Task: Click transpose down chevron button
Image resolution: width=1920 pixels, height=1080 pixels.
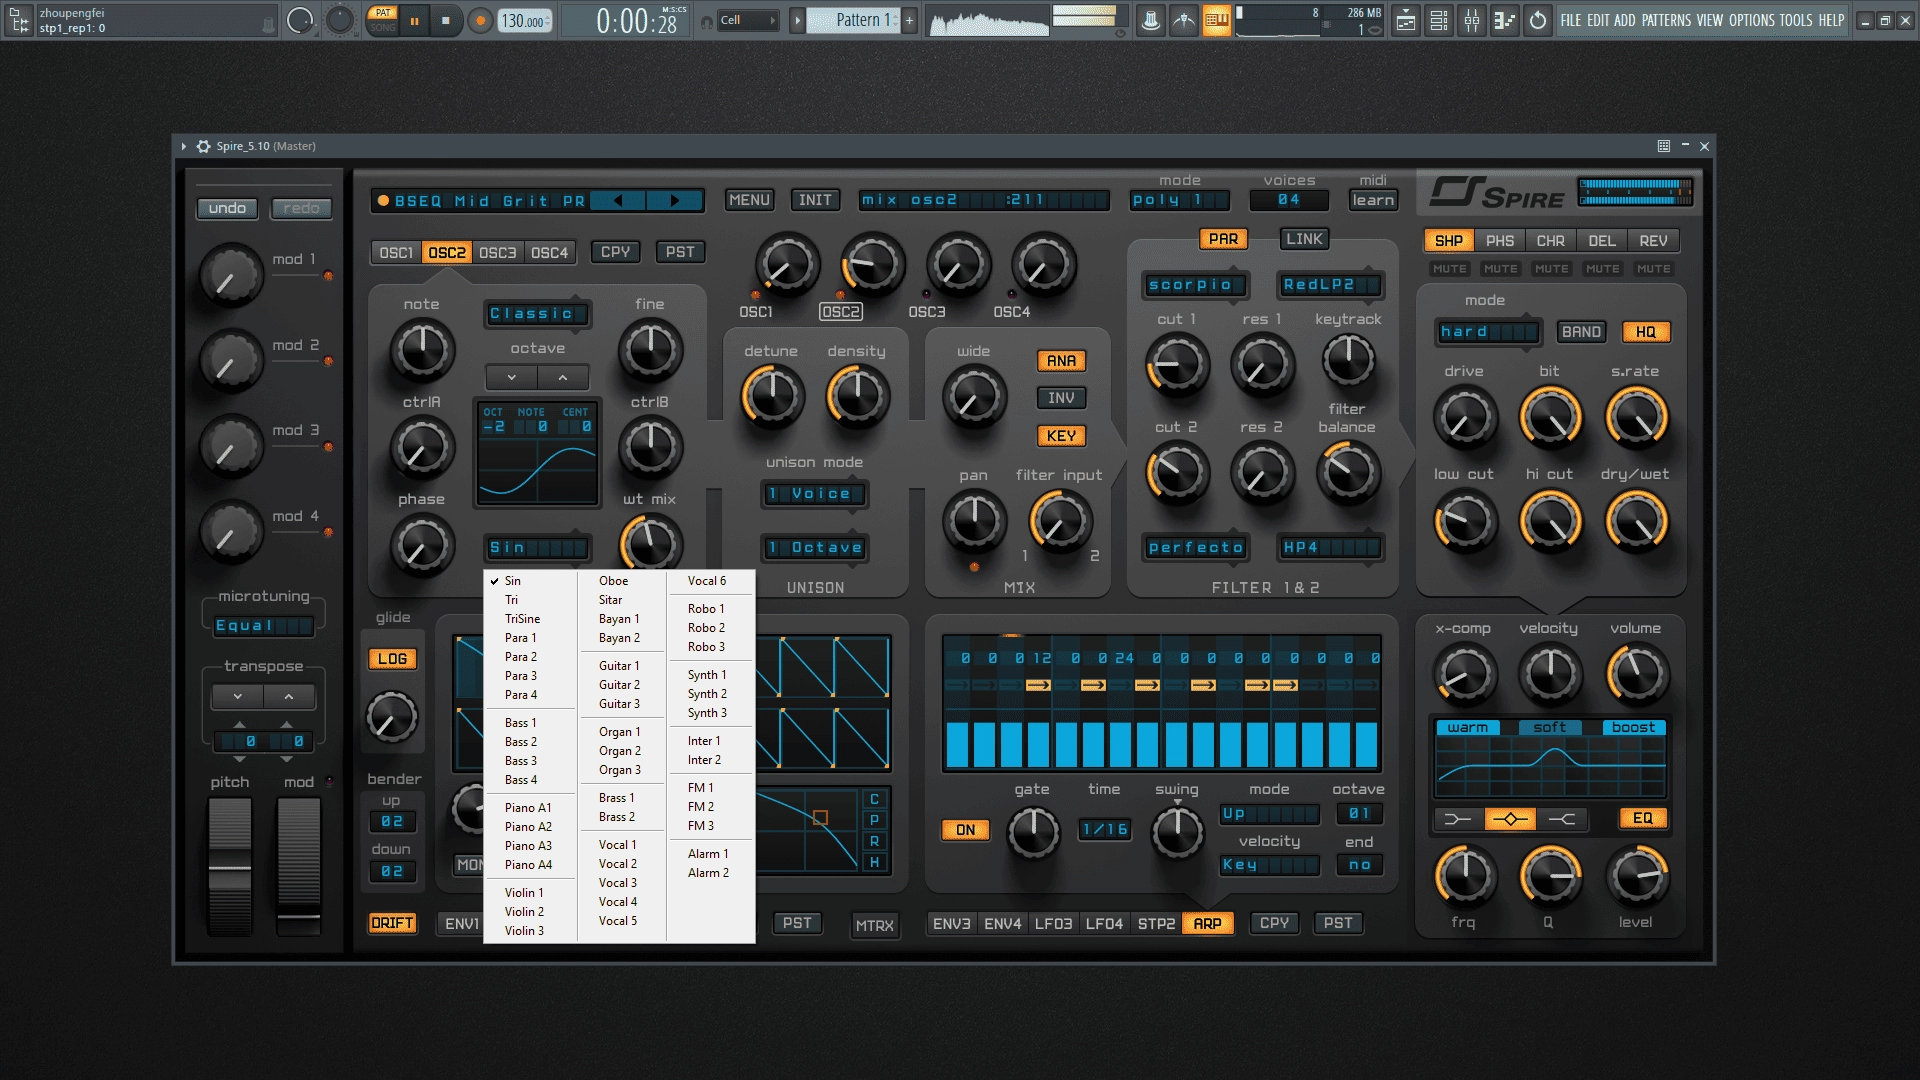Action: coord(238,697)
